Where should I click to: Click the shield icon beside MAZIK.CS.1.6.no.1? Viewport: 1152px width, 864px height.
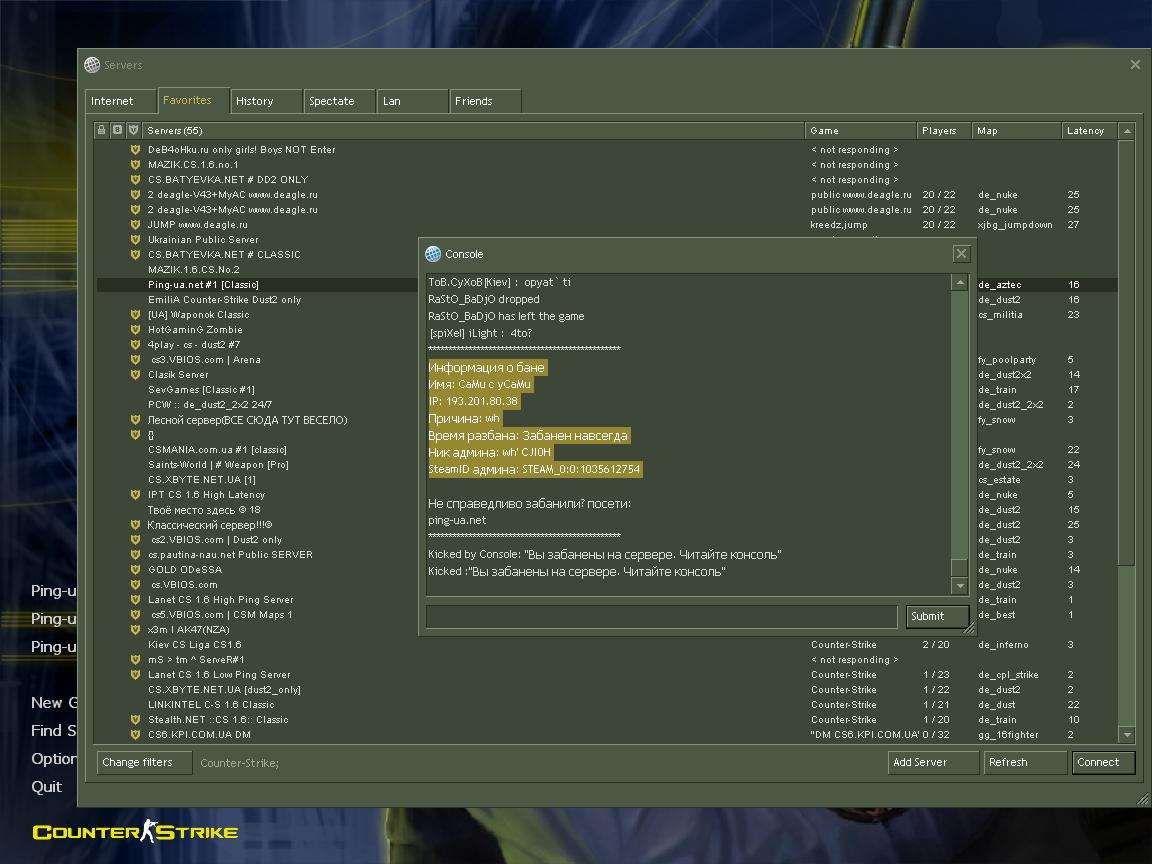coord(135,165)
